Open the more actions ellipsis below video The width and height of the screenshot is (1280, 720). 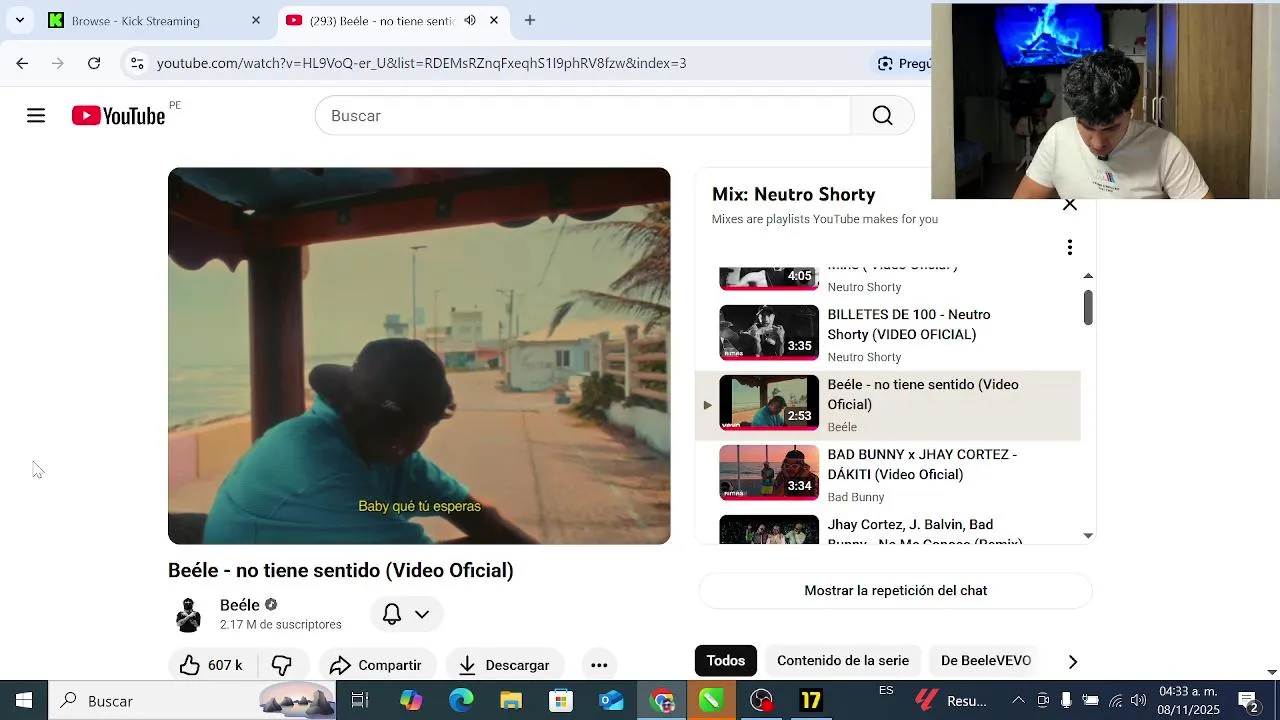click(x=599, y=665)
